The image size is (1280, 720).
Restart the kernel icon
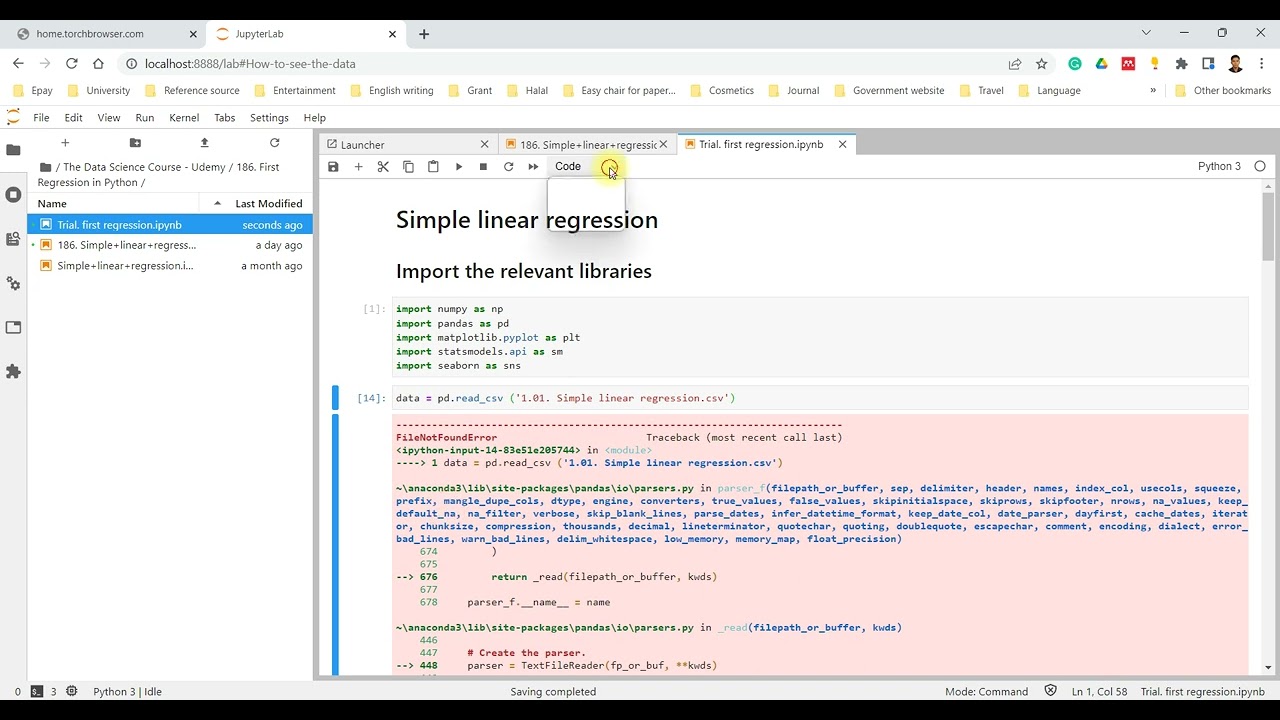coord(508,167)
